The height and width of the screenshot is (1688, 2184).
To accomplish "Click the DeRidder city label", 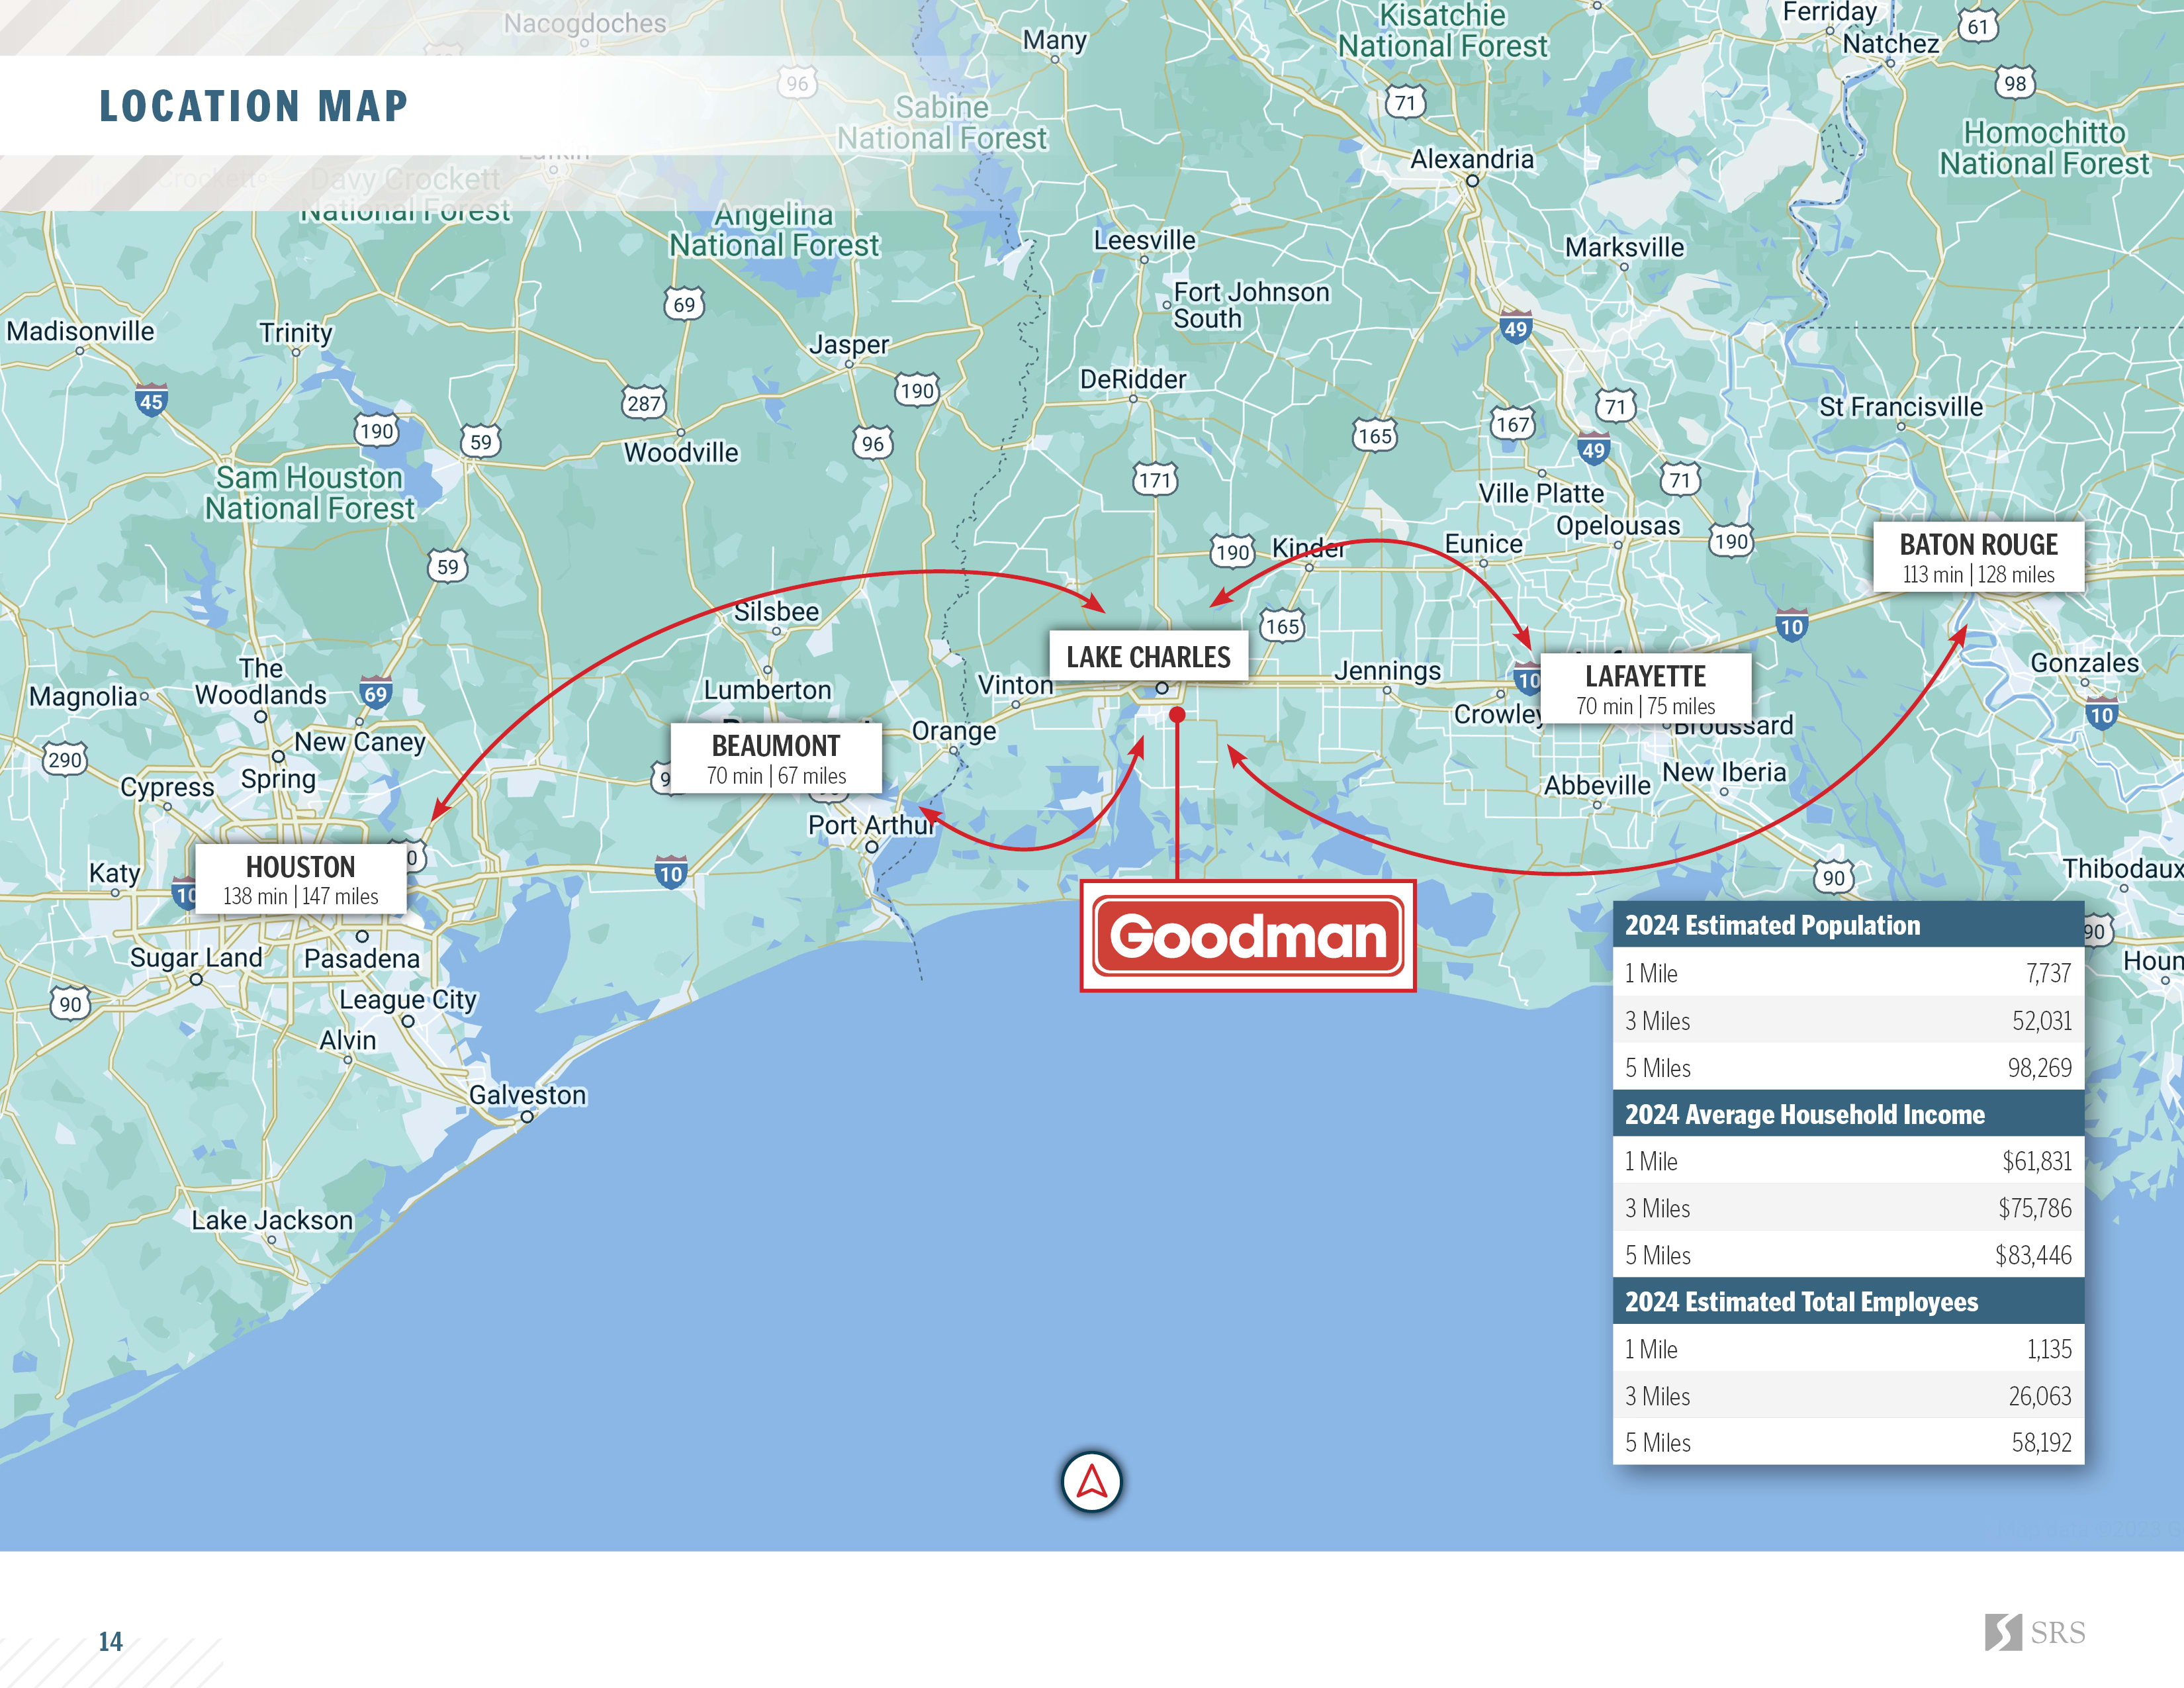I will tap(1133, 379).
